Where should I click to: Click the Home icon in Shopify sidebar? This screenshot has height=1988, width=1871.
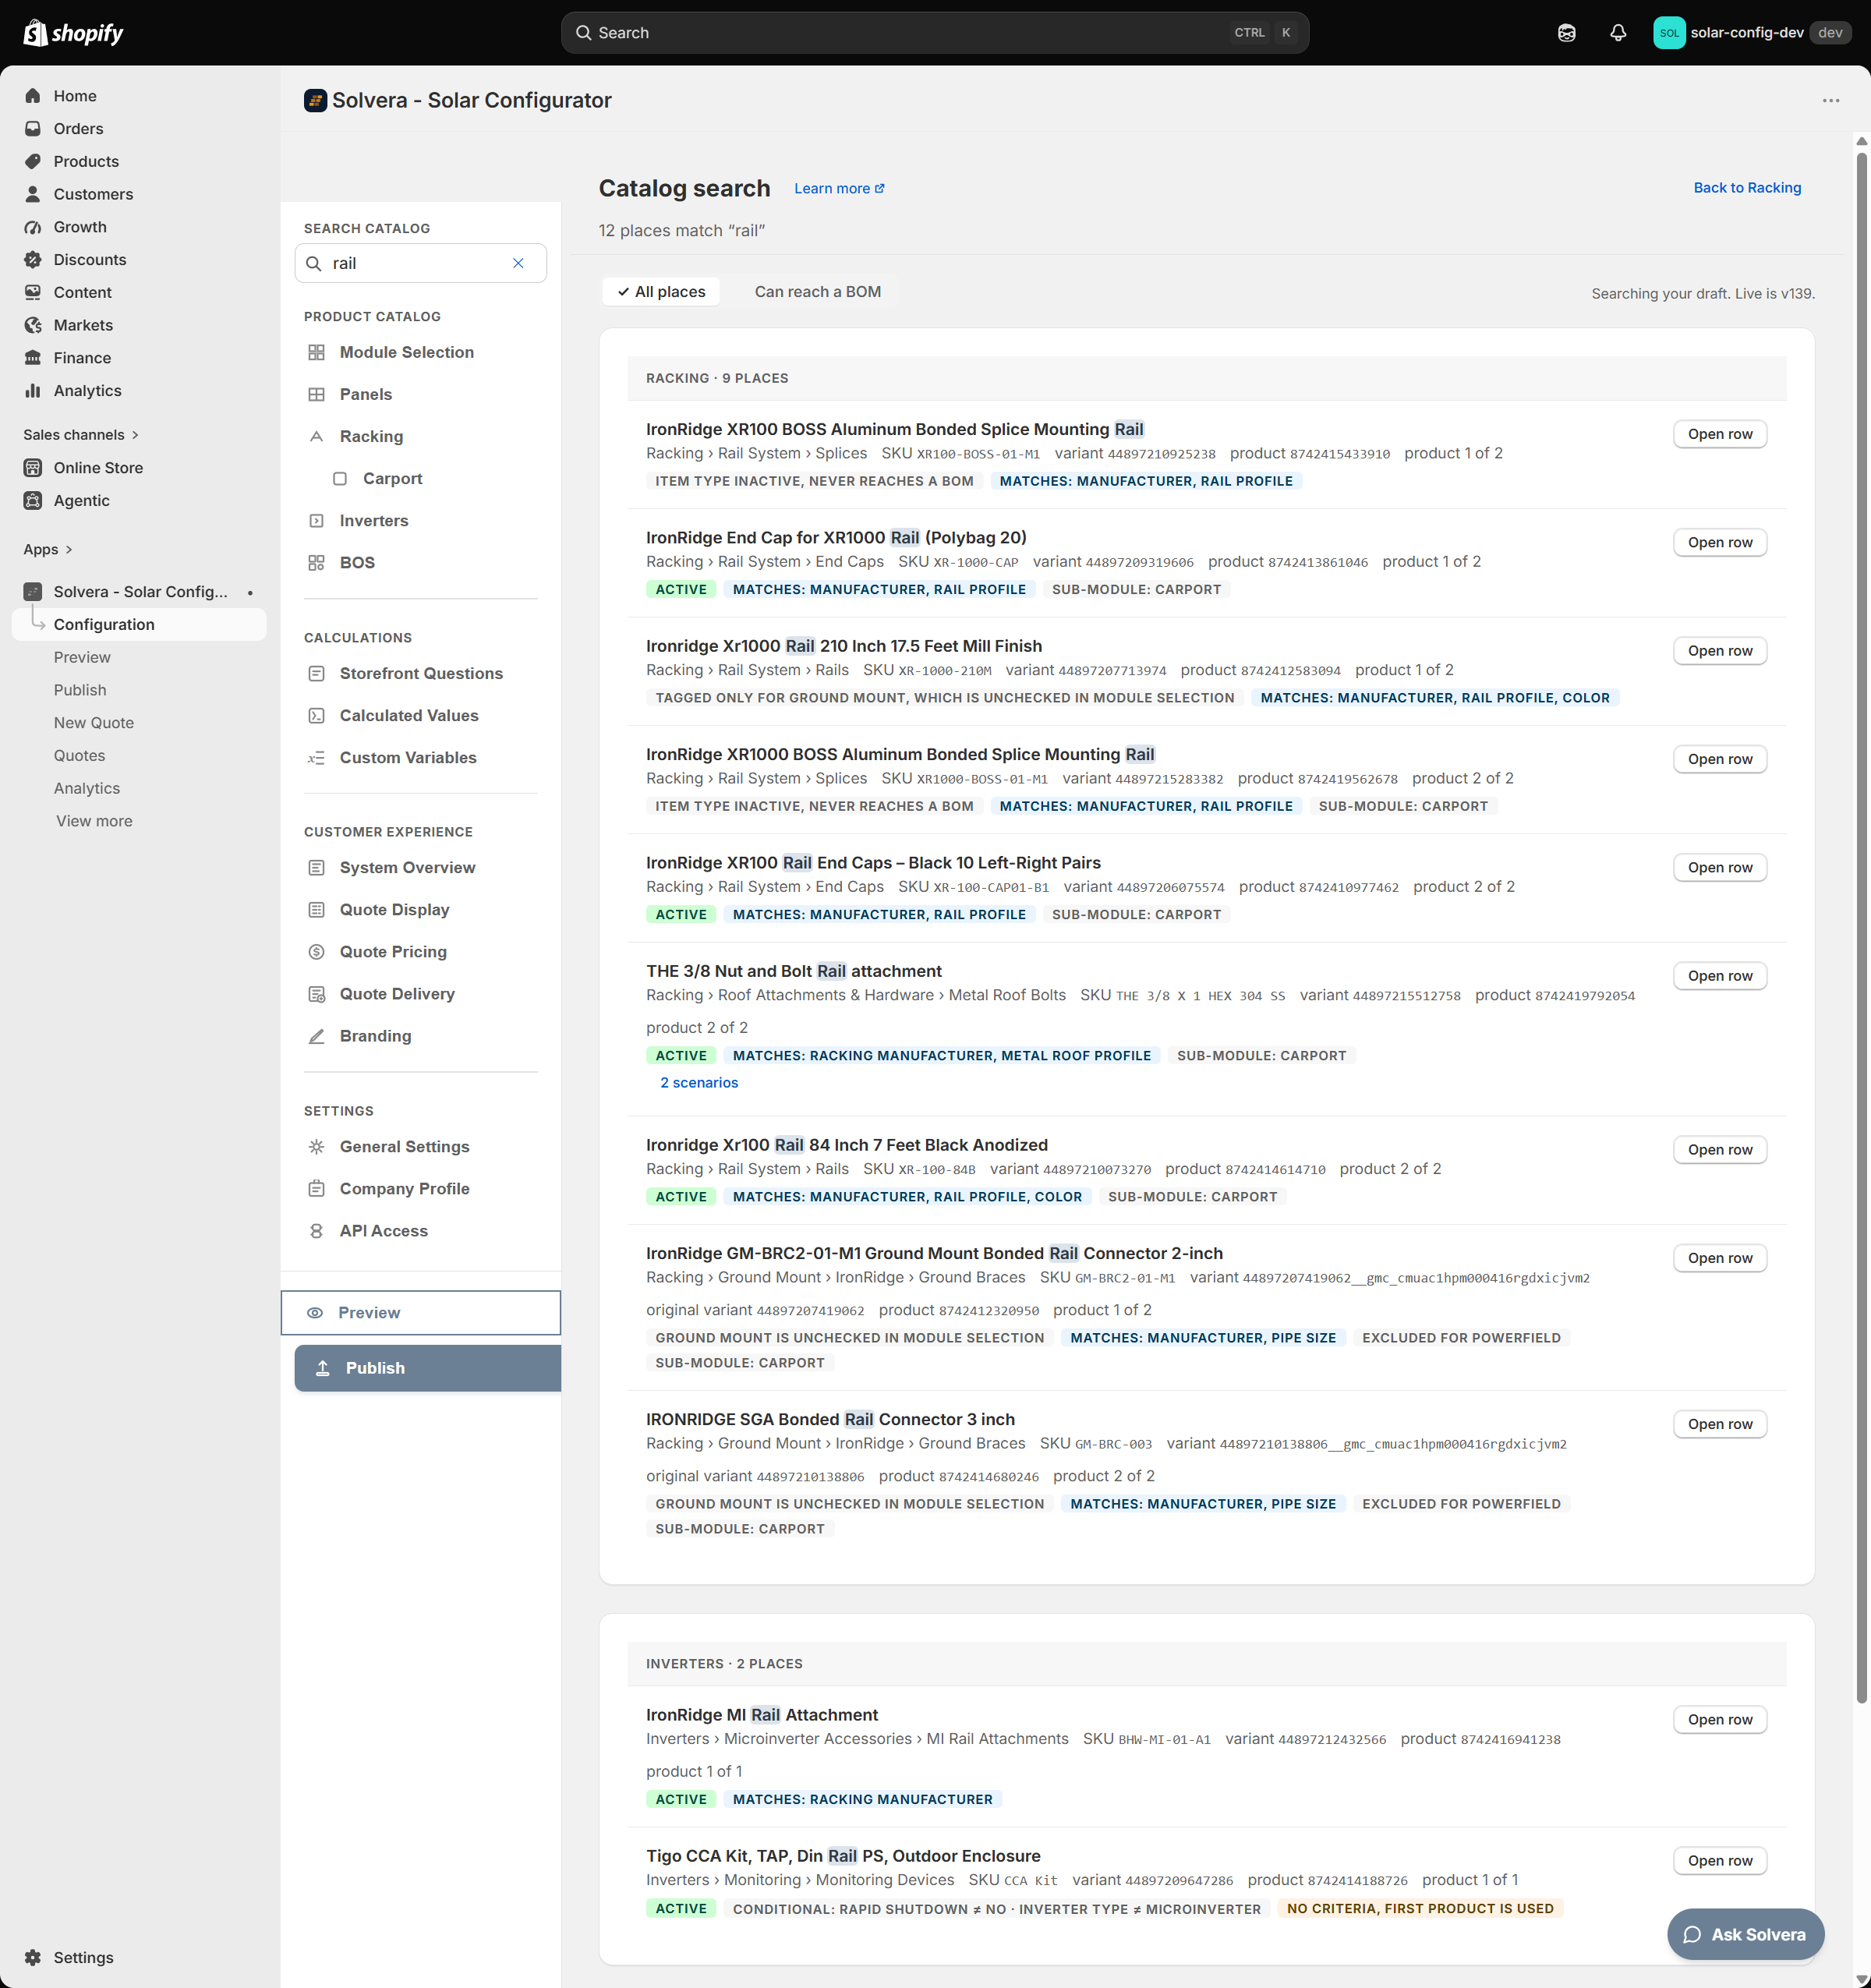pyautogui.click(x=33, y=96)
